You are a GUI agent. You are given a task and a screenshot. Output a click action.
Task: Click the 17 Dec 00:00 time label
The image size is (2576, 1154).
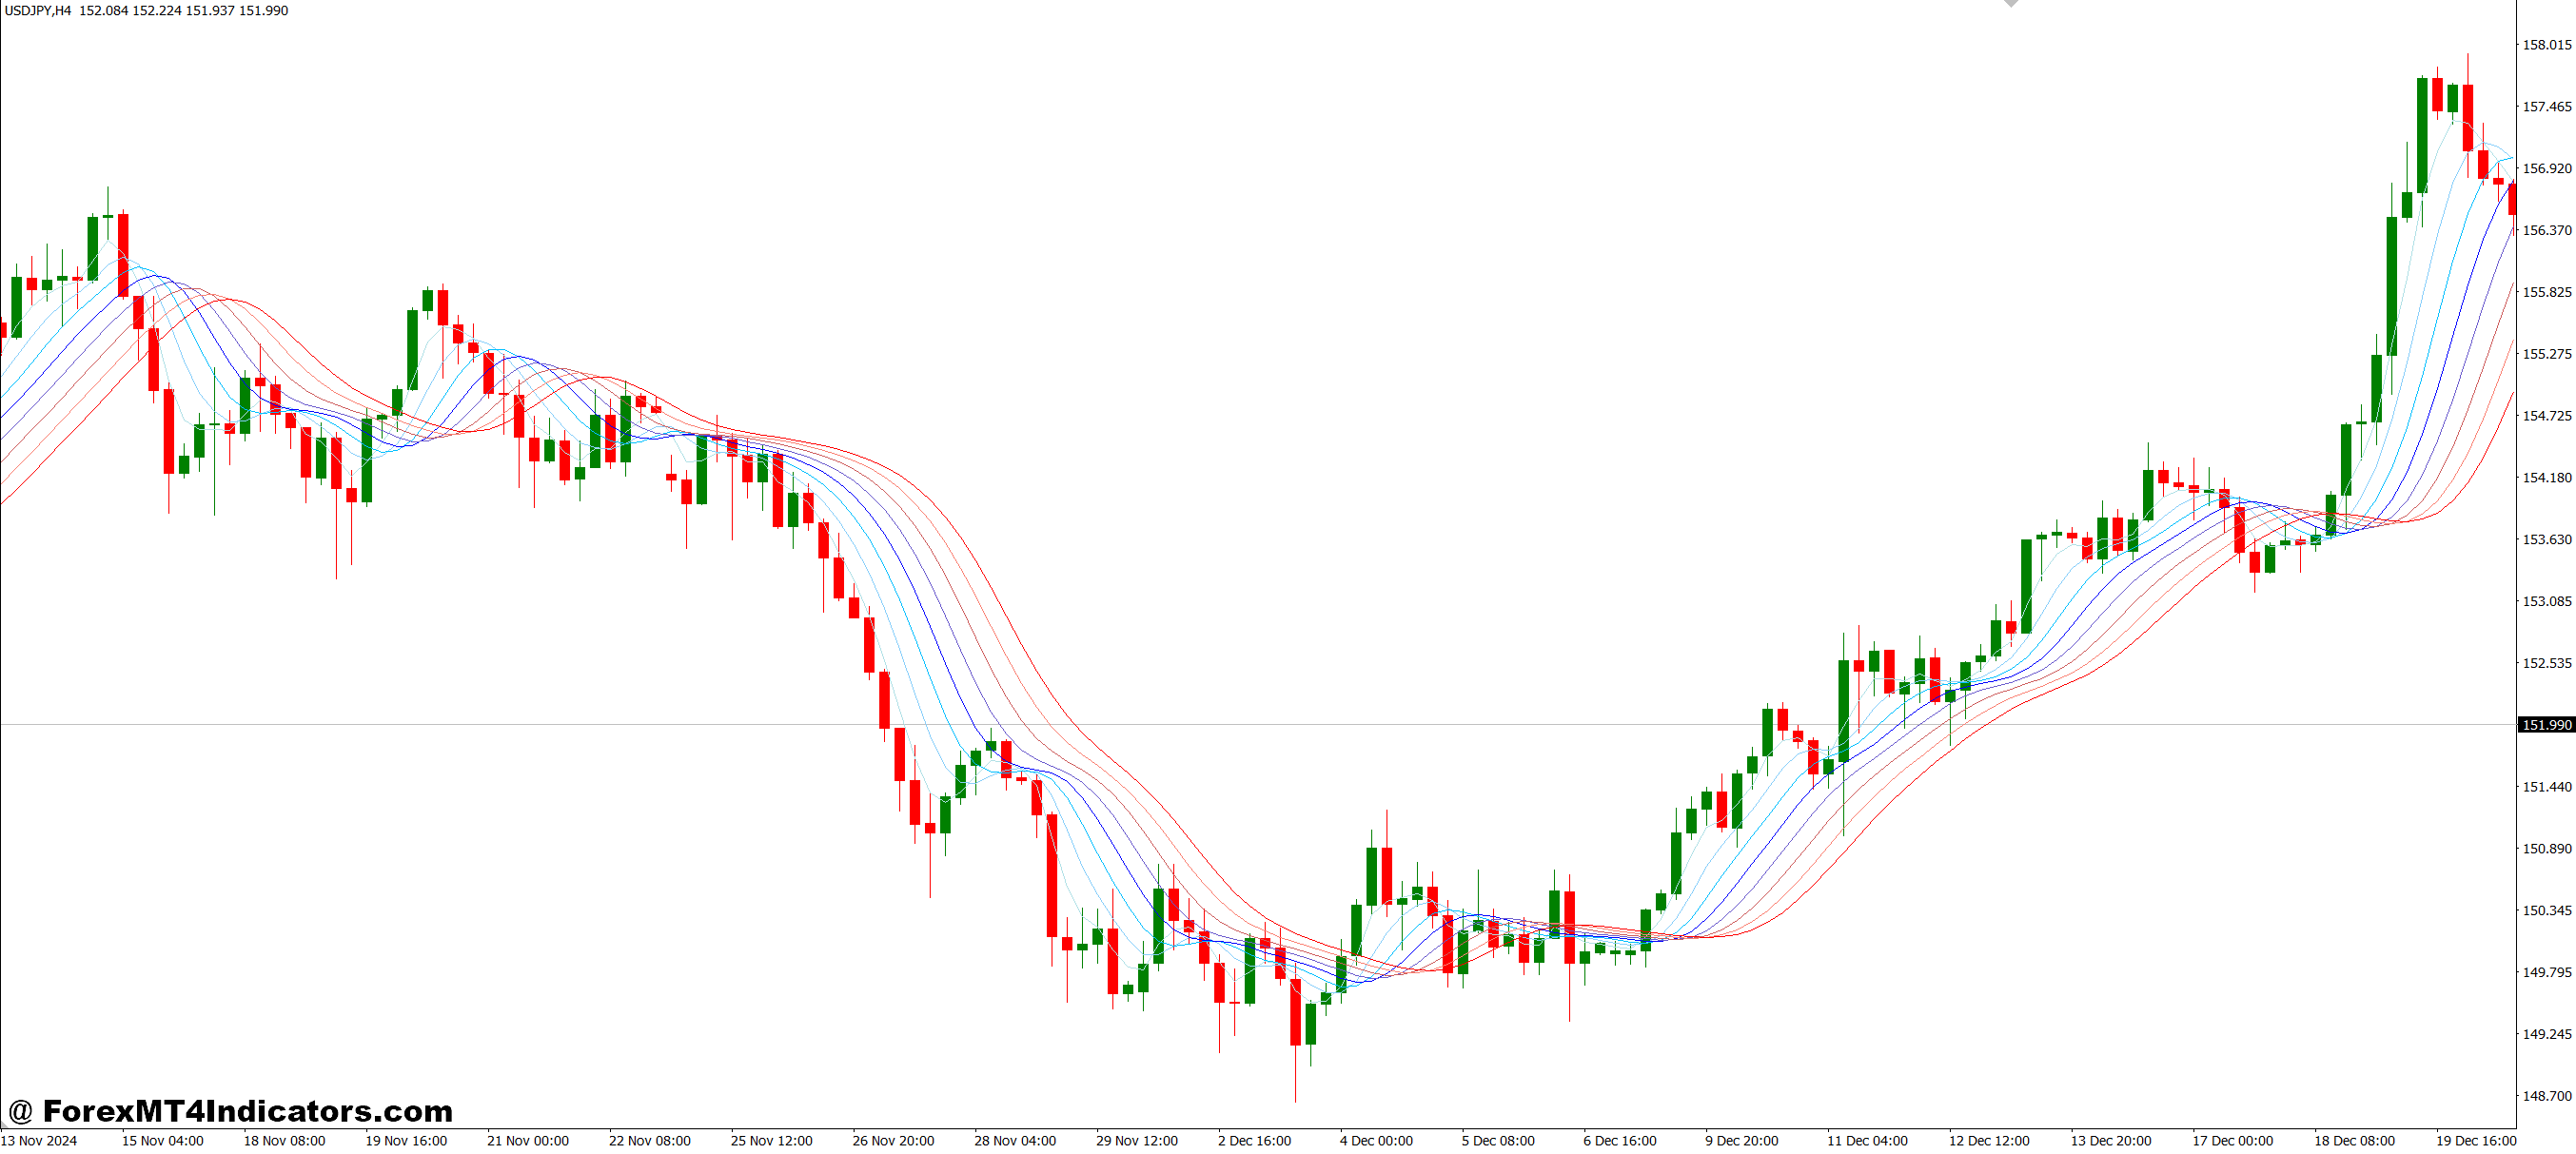tap(2232, 1141)
